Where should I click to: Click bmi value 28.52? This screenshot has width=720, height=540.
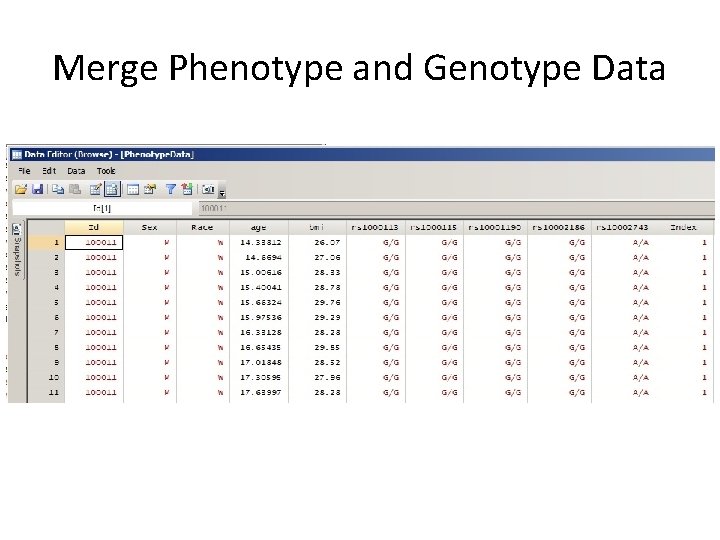pos(327,363)
